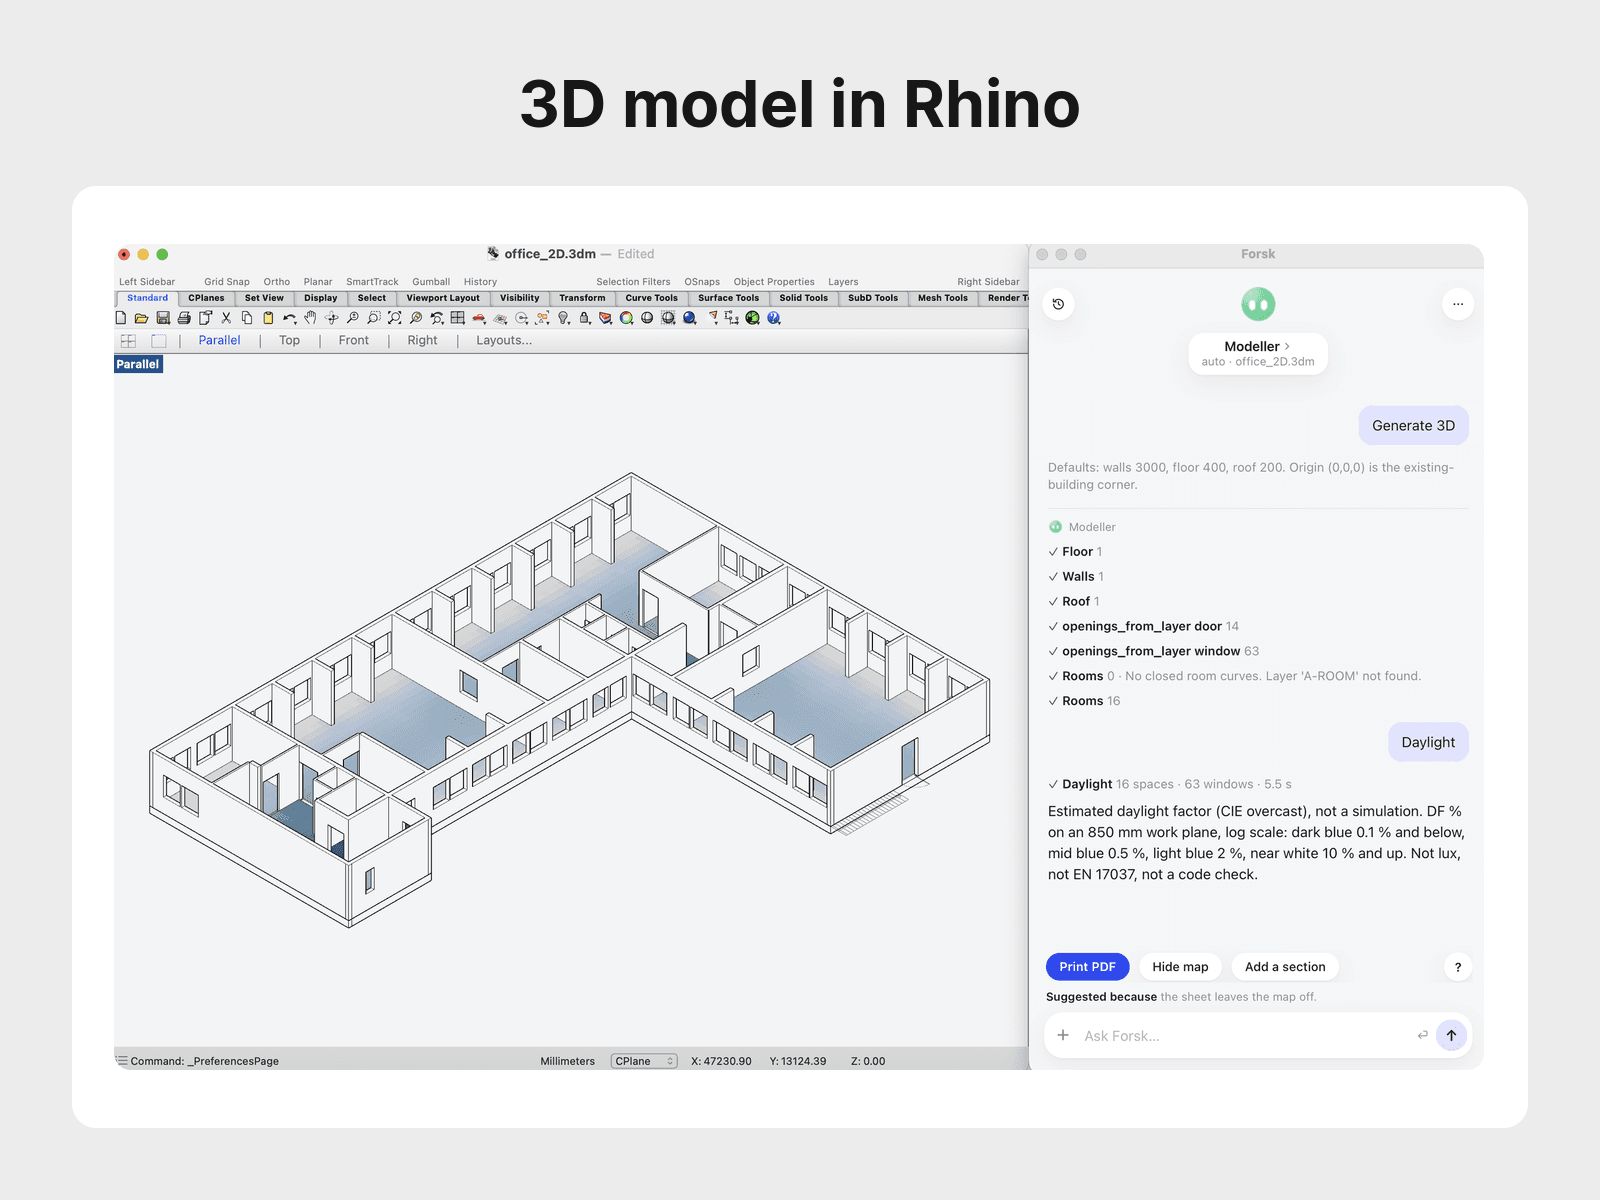Click the Add a section button
This screenshot has height=1200, width=1600.
(1285, 967)
